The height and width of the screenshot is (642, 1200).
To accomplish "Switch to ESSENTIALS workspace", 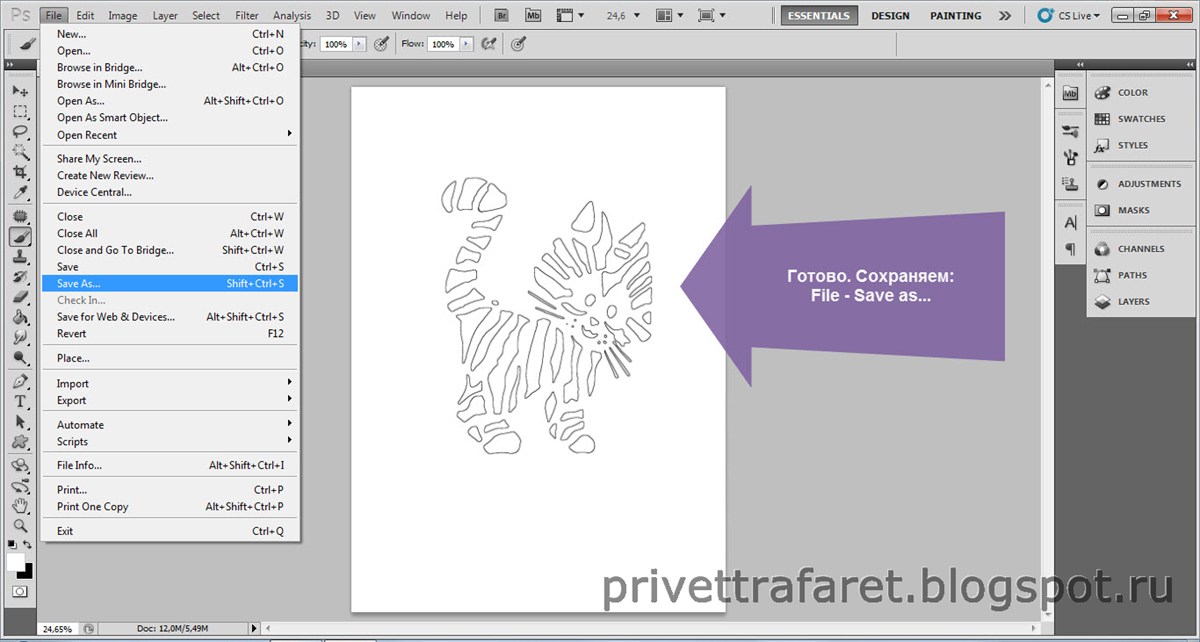I will [819, 16].
